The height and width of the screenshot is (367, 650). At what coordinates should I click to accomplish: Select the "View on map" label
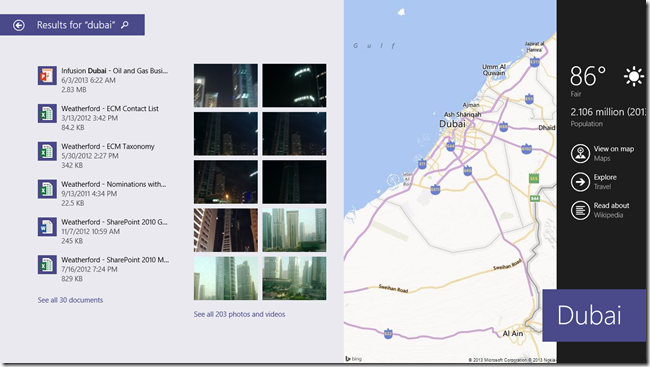click(614, 149)
